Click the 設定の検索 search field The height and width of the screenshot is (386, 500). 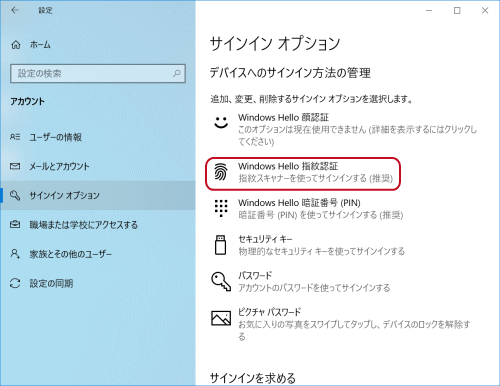(98, 73)
